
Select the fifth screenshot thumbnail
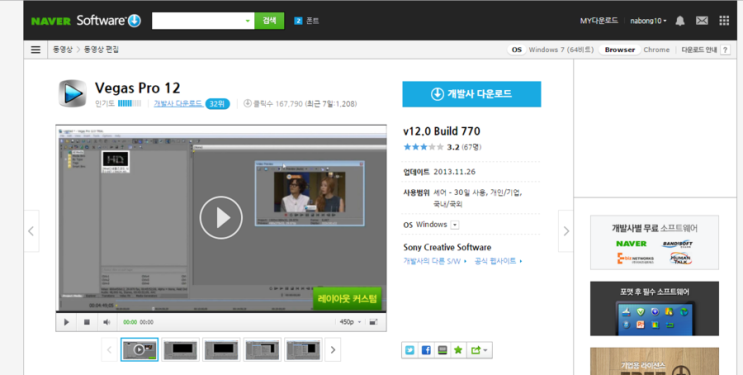[x=303, y=350]
